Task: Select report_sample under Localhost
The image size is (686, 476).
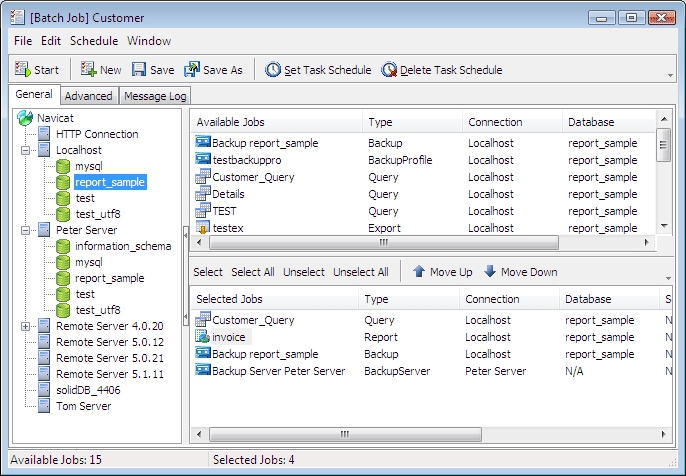Action: coord(110,182)
